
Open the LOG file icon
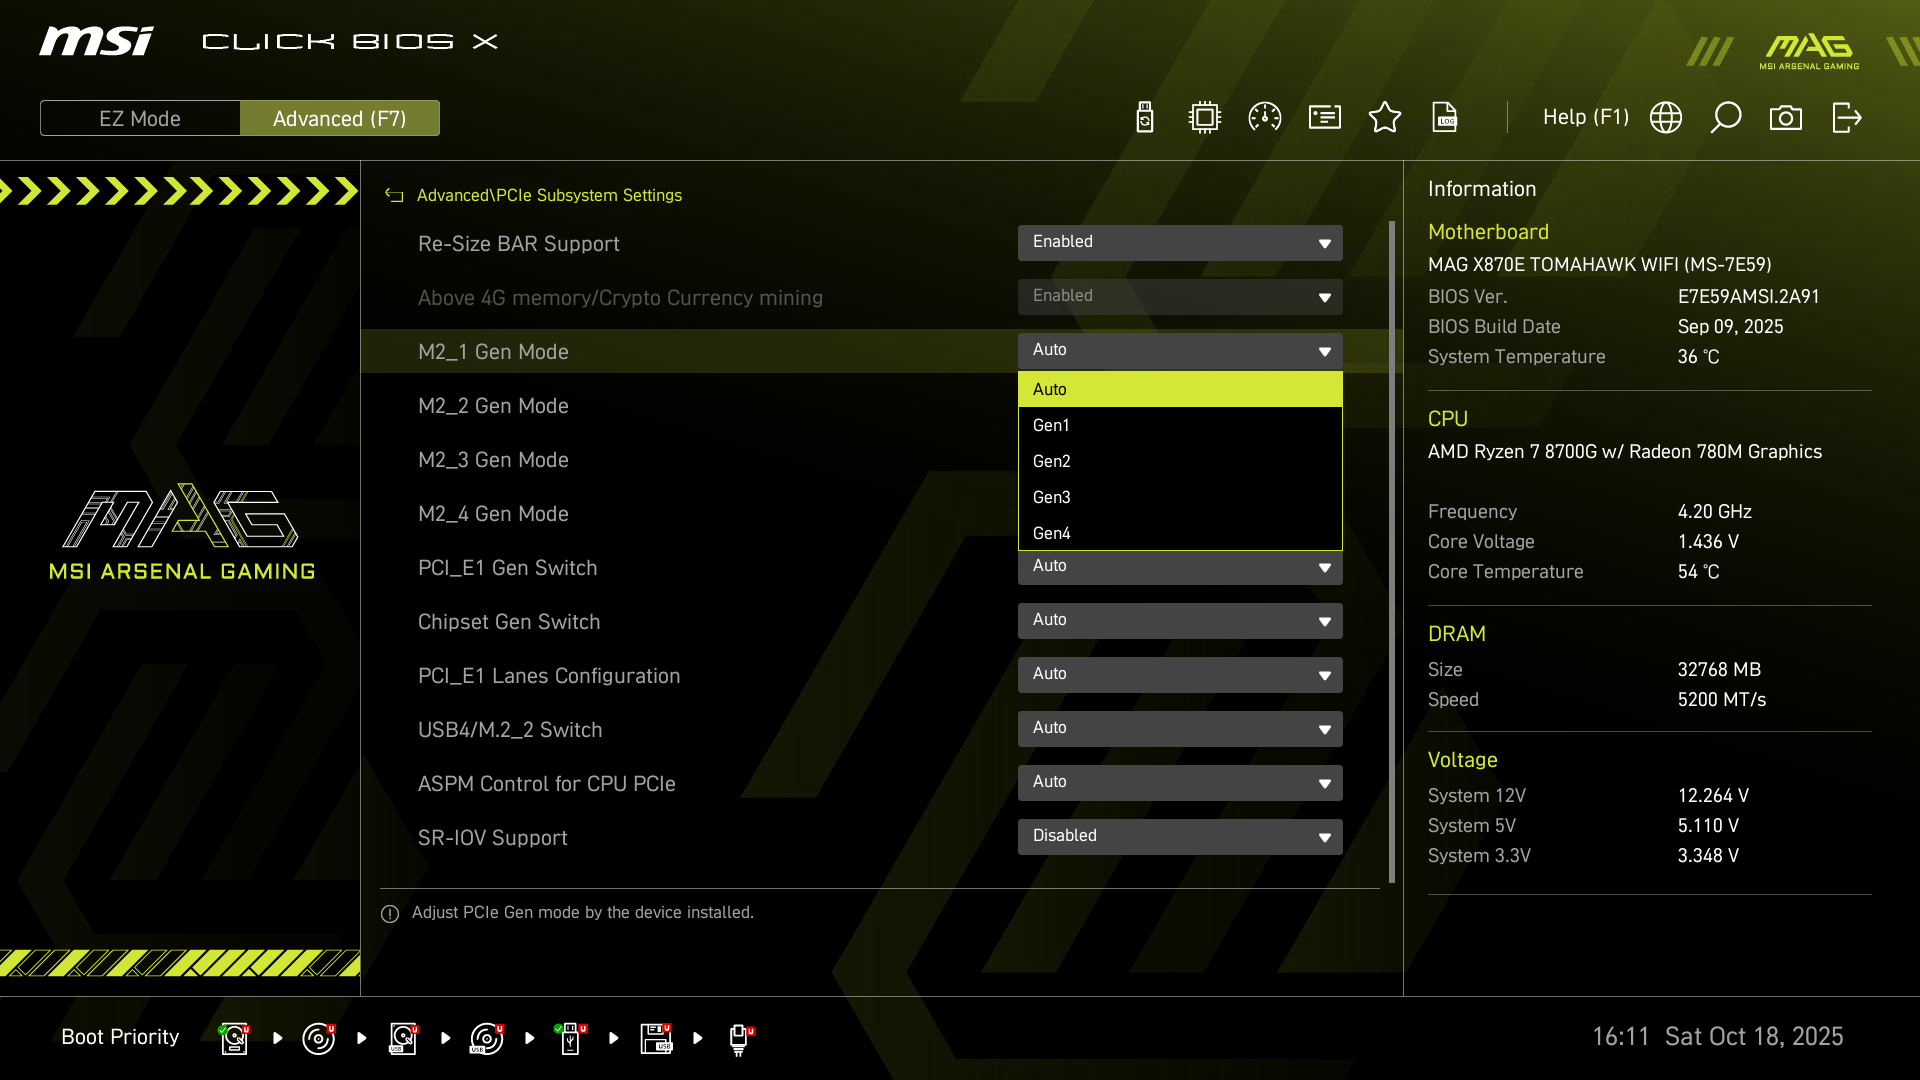click(x=1445, y=117)
